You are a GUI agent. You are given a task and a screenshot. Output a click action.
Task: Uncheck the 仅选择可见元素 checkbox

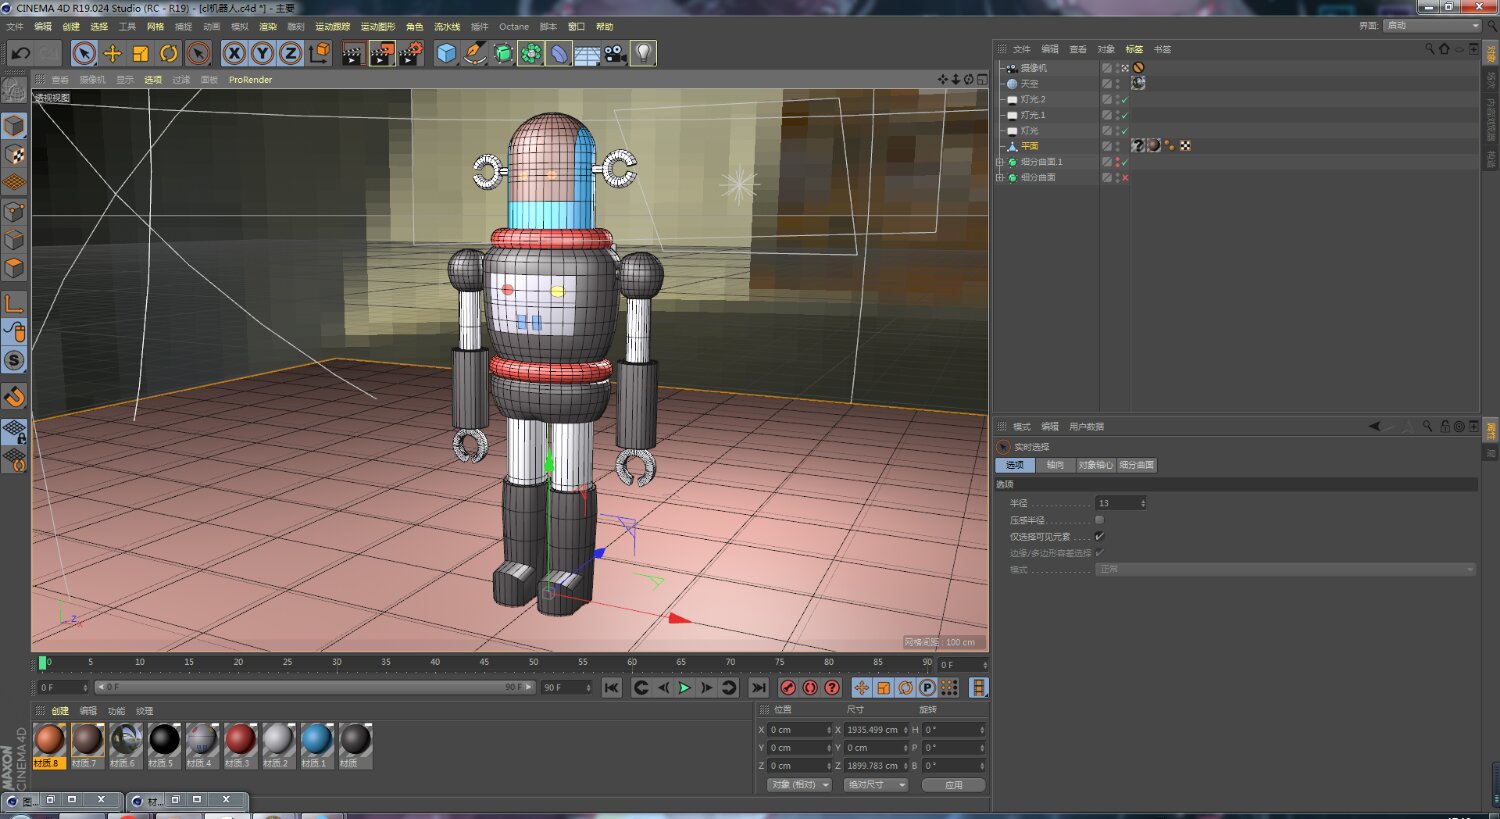[x=1100, y=536]
